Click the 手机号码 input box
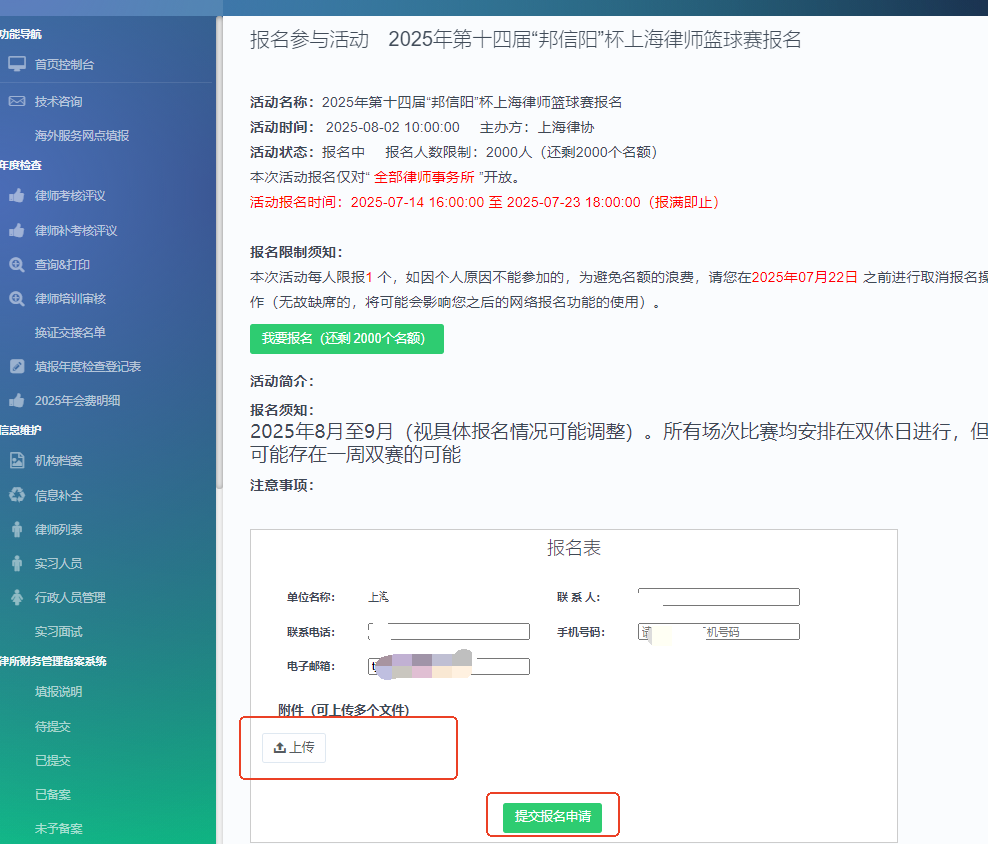Image resolution: width=988 pixels, height=844 pixels. pyautogui.click(x=718, y=632)
